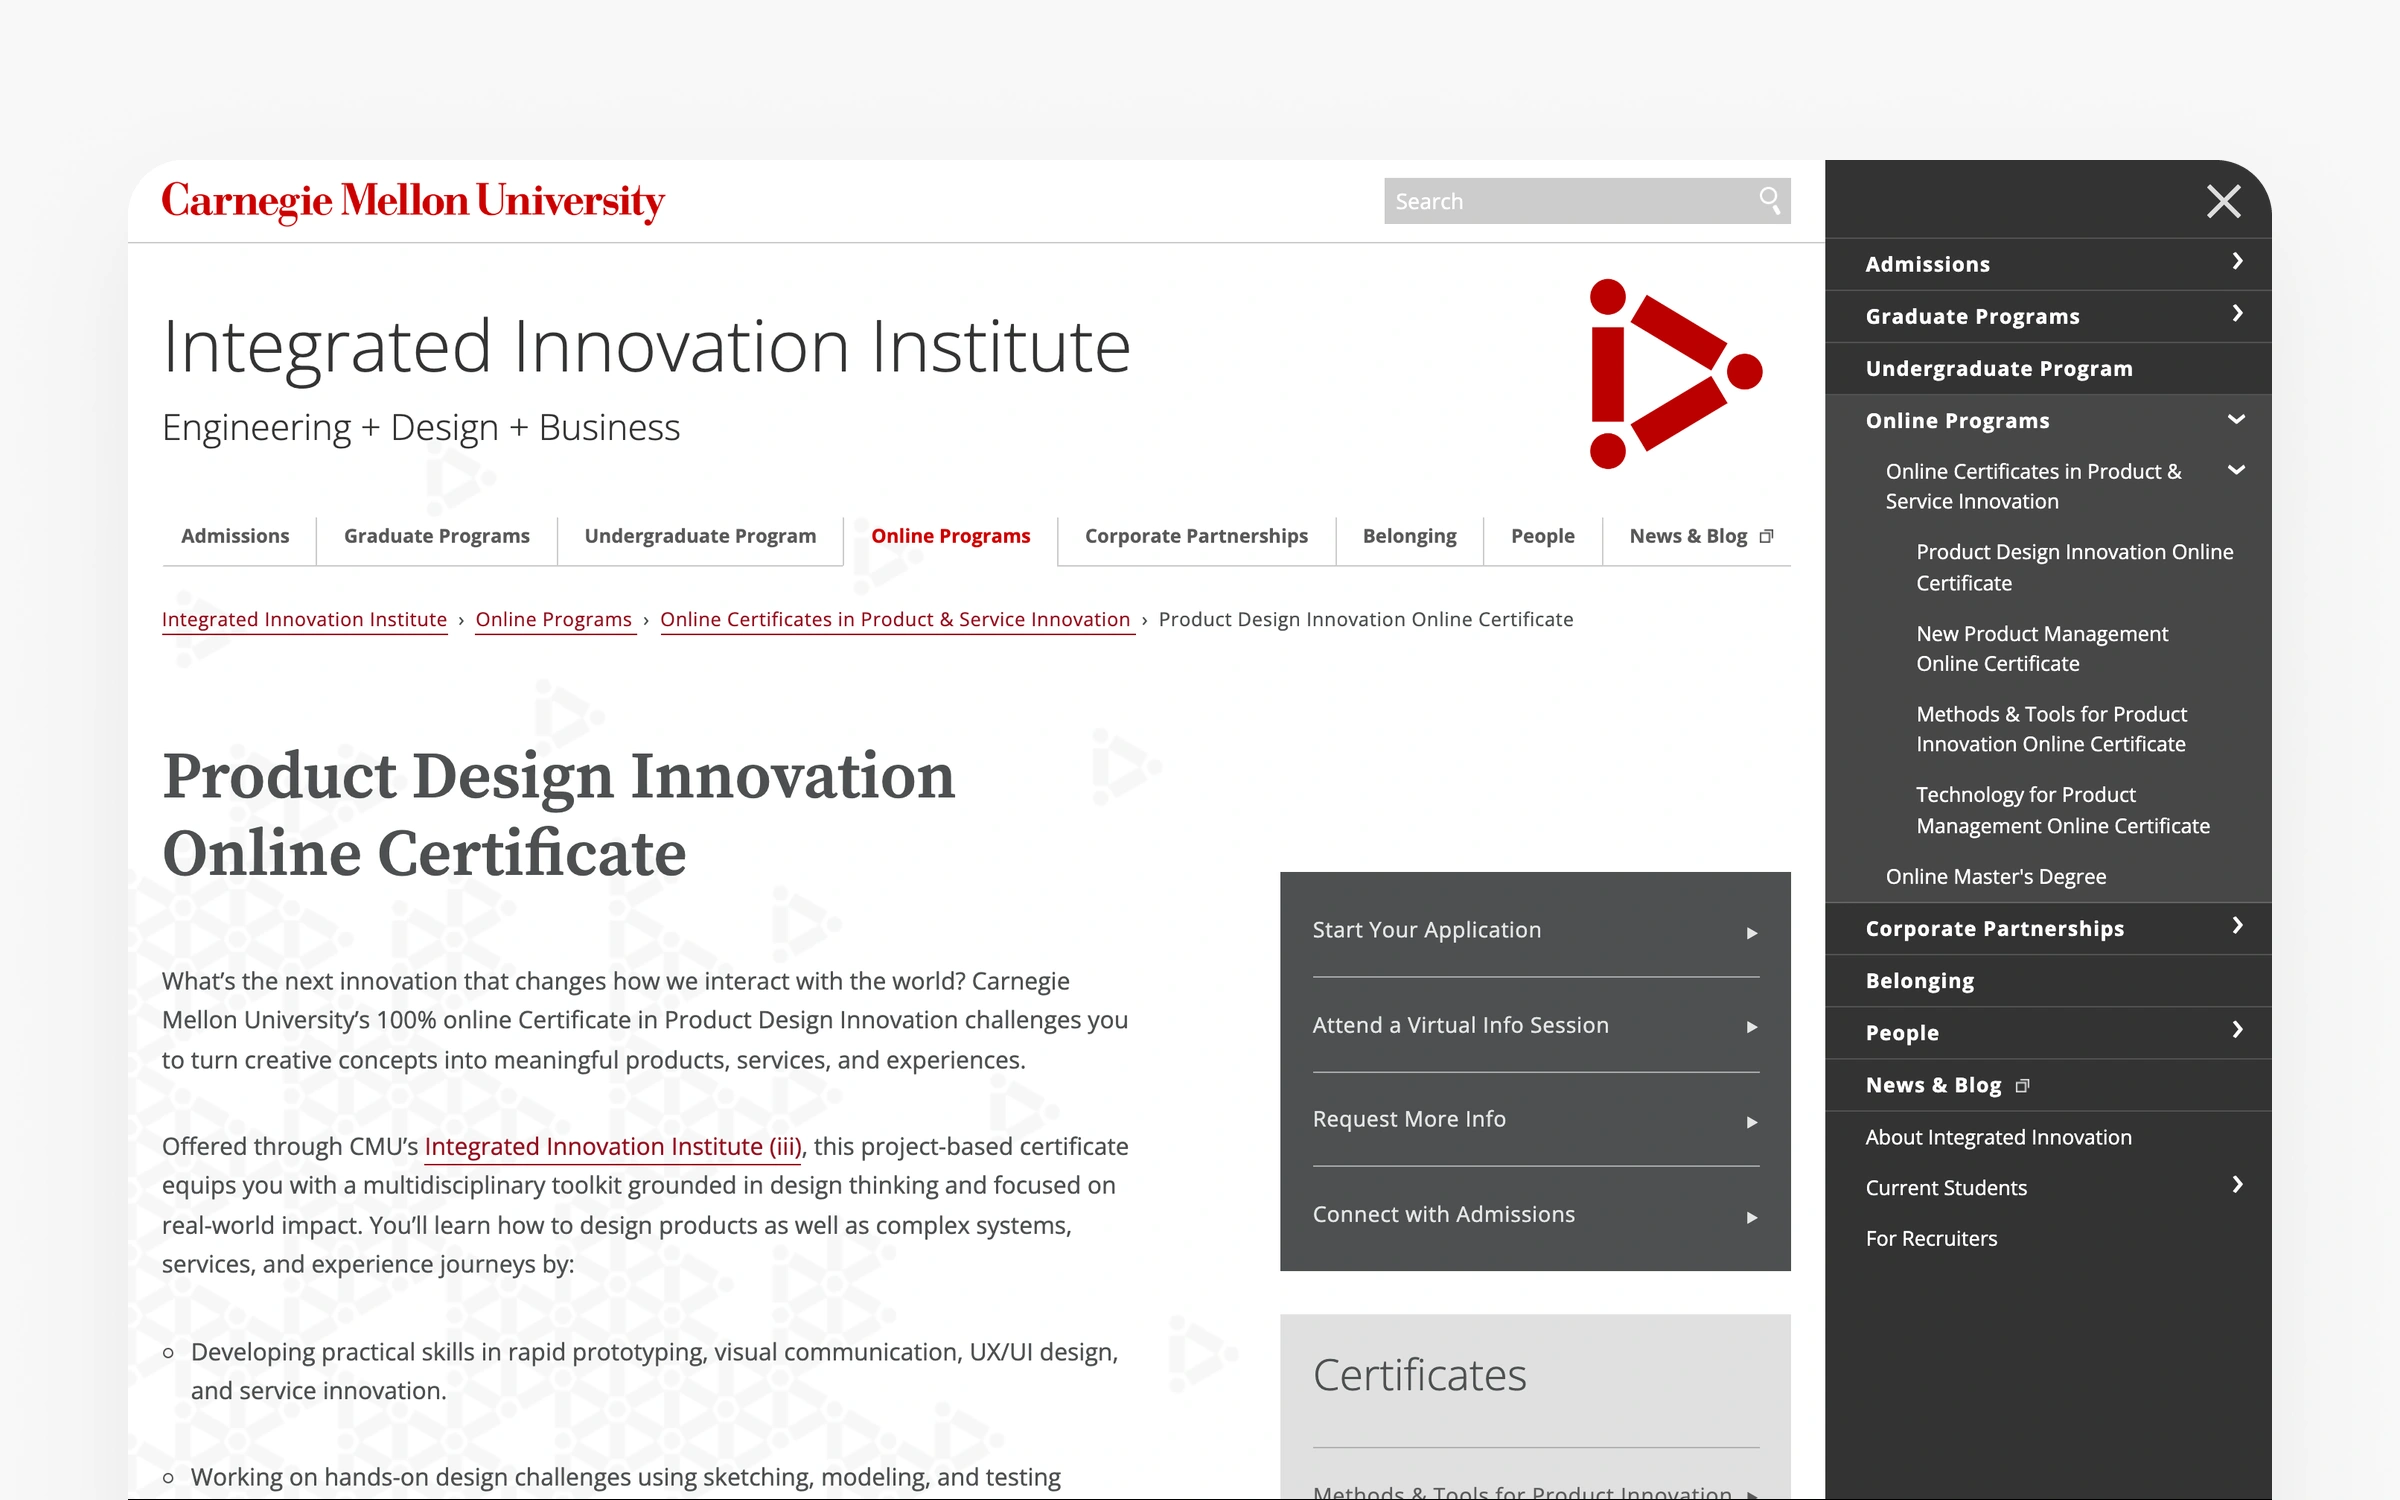Collapse Online Programs chevron in sidebar

coord(2237,419)
